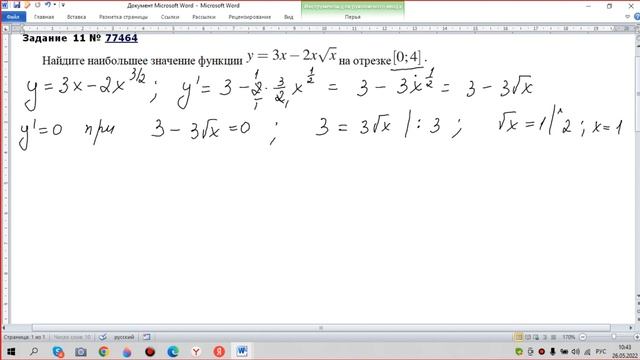Change language via русский in status bar
This screenshot has width=640, height=360.
[124, 337]
